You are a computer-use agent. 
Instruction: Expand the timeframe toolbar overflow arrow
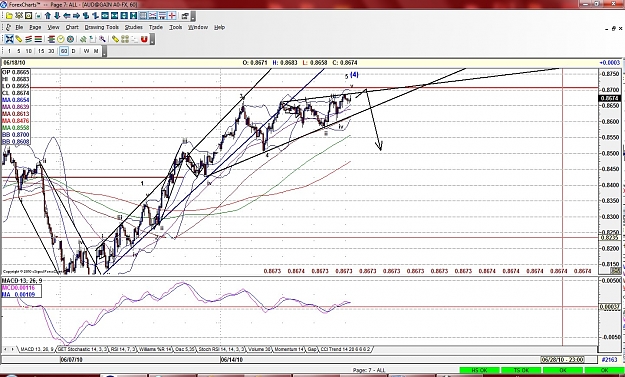[104, 51]
